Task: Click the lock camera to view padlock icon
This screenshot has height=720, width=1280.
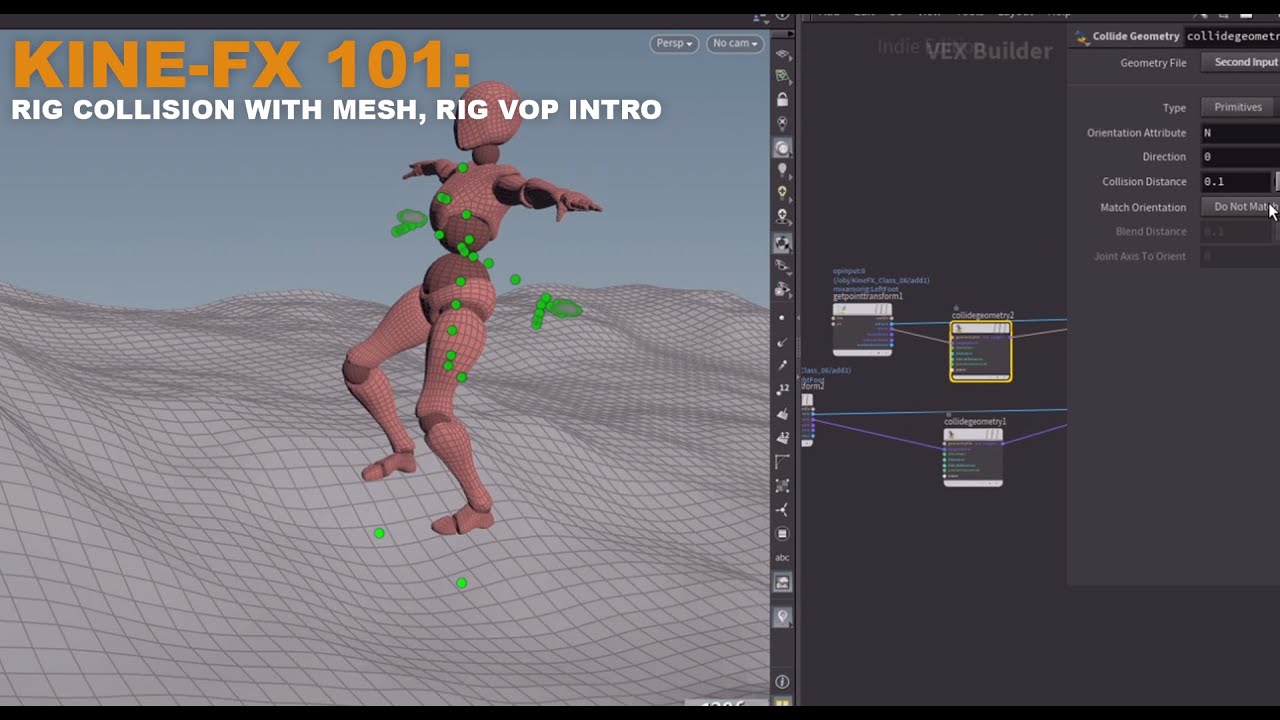Action: 783,100
